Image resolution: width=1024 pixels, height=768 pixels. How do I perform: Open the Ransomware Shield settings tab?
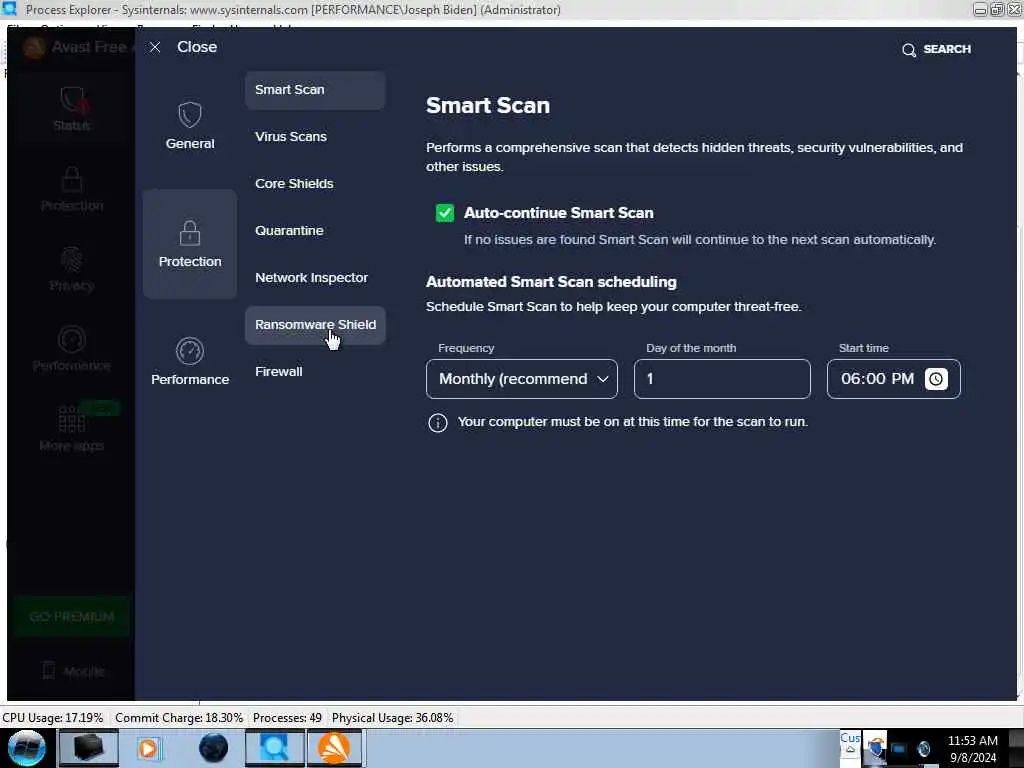pyautogui.click(x=315, y=325)
